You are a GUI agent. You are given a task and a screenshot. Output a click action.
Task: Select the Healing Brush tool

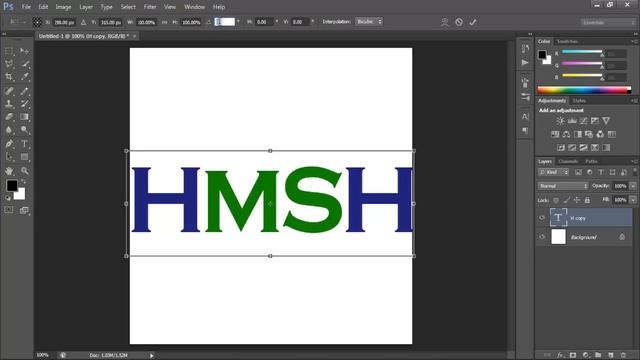(9, 91)
